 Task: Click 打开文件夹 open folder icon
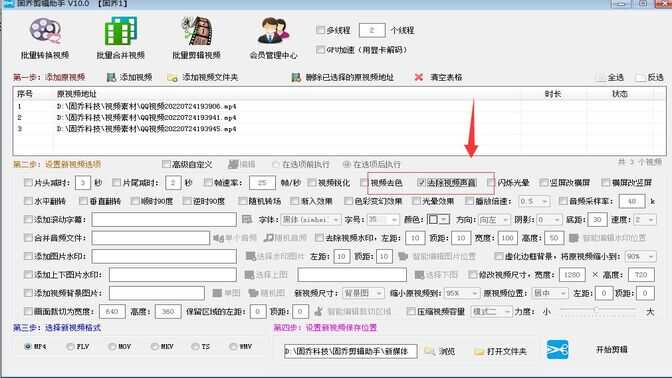(479, 351)
